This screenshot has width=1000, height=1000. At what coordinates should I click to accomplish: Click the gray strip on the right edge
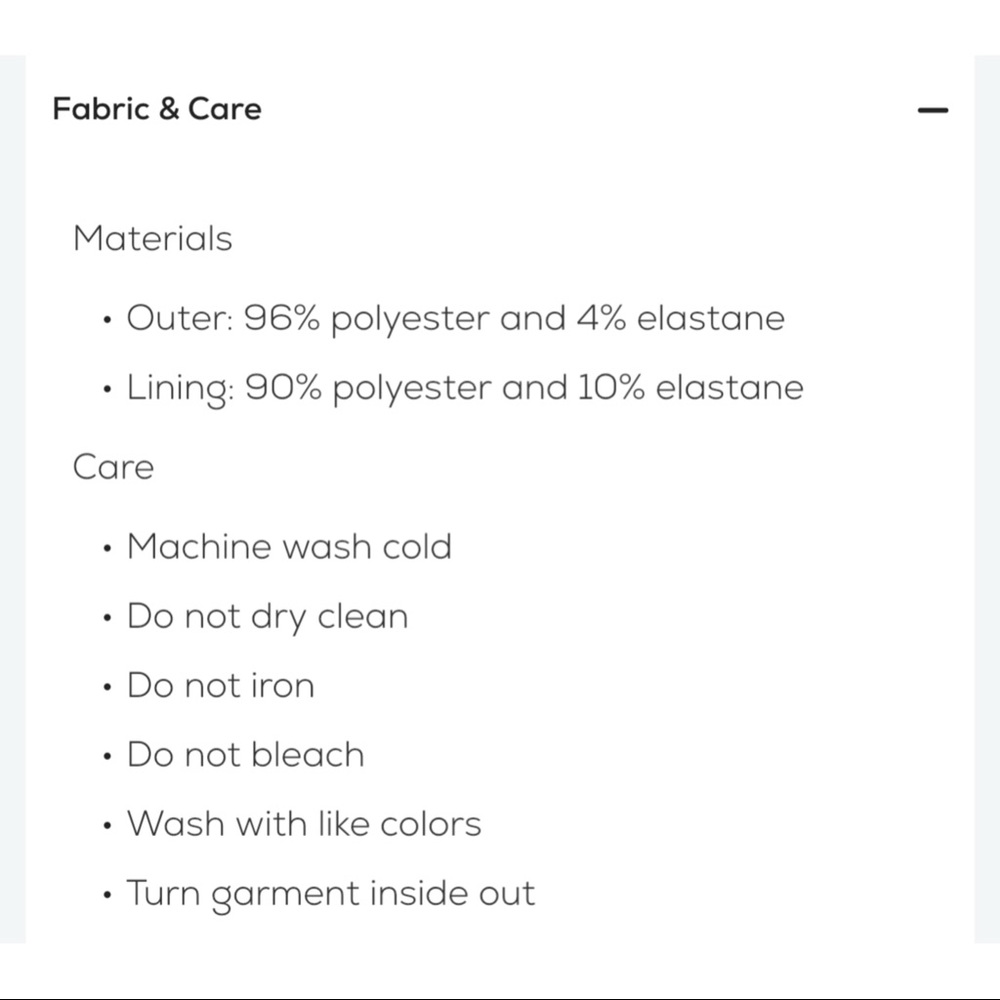[x=987, y=500]
